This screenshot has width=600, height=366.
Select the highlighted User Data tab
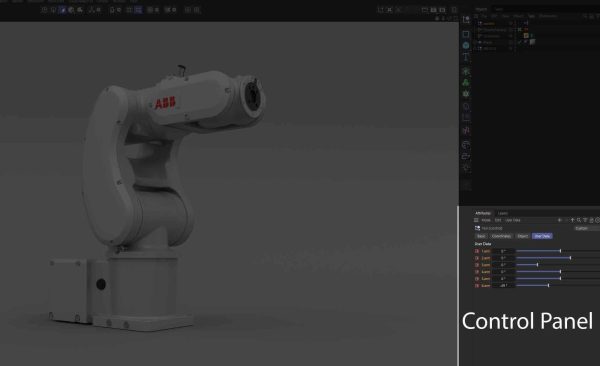coord(542,236)
